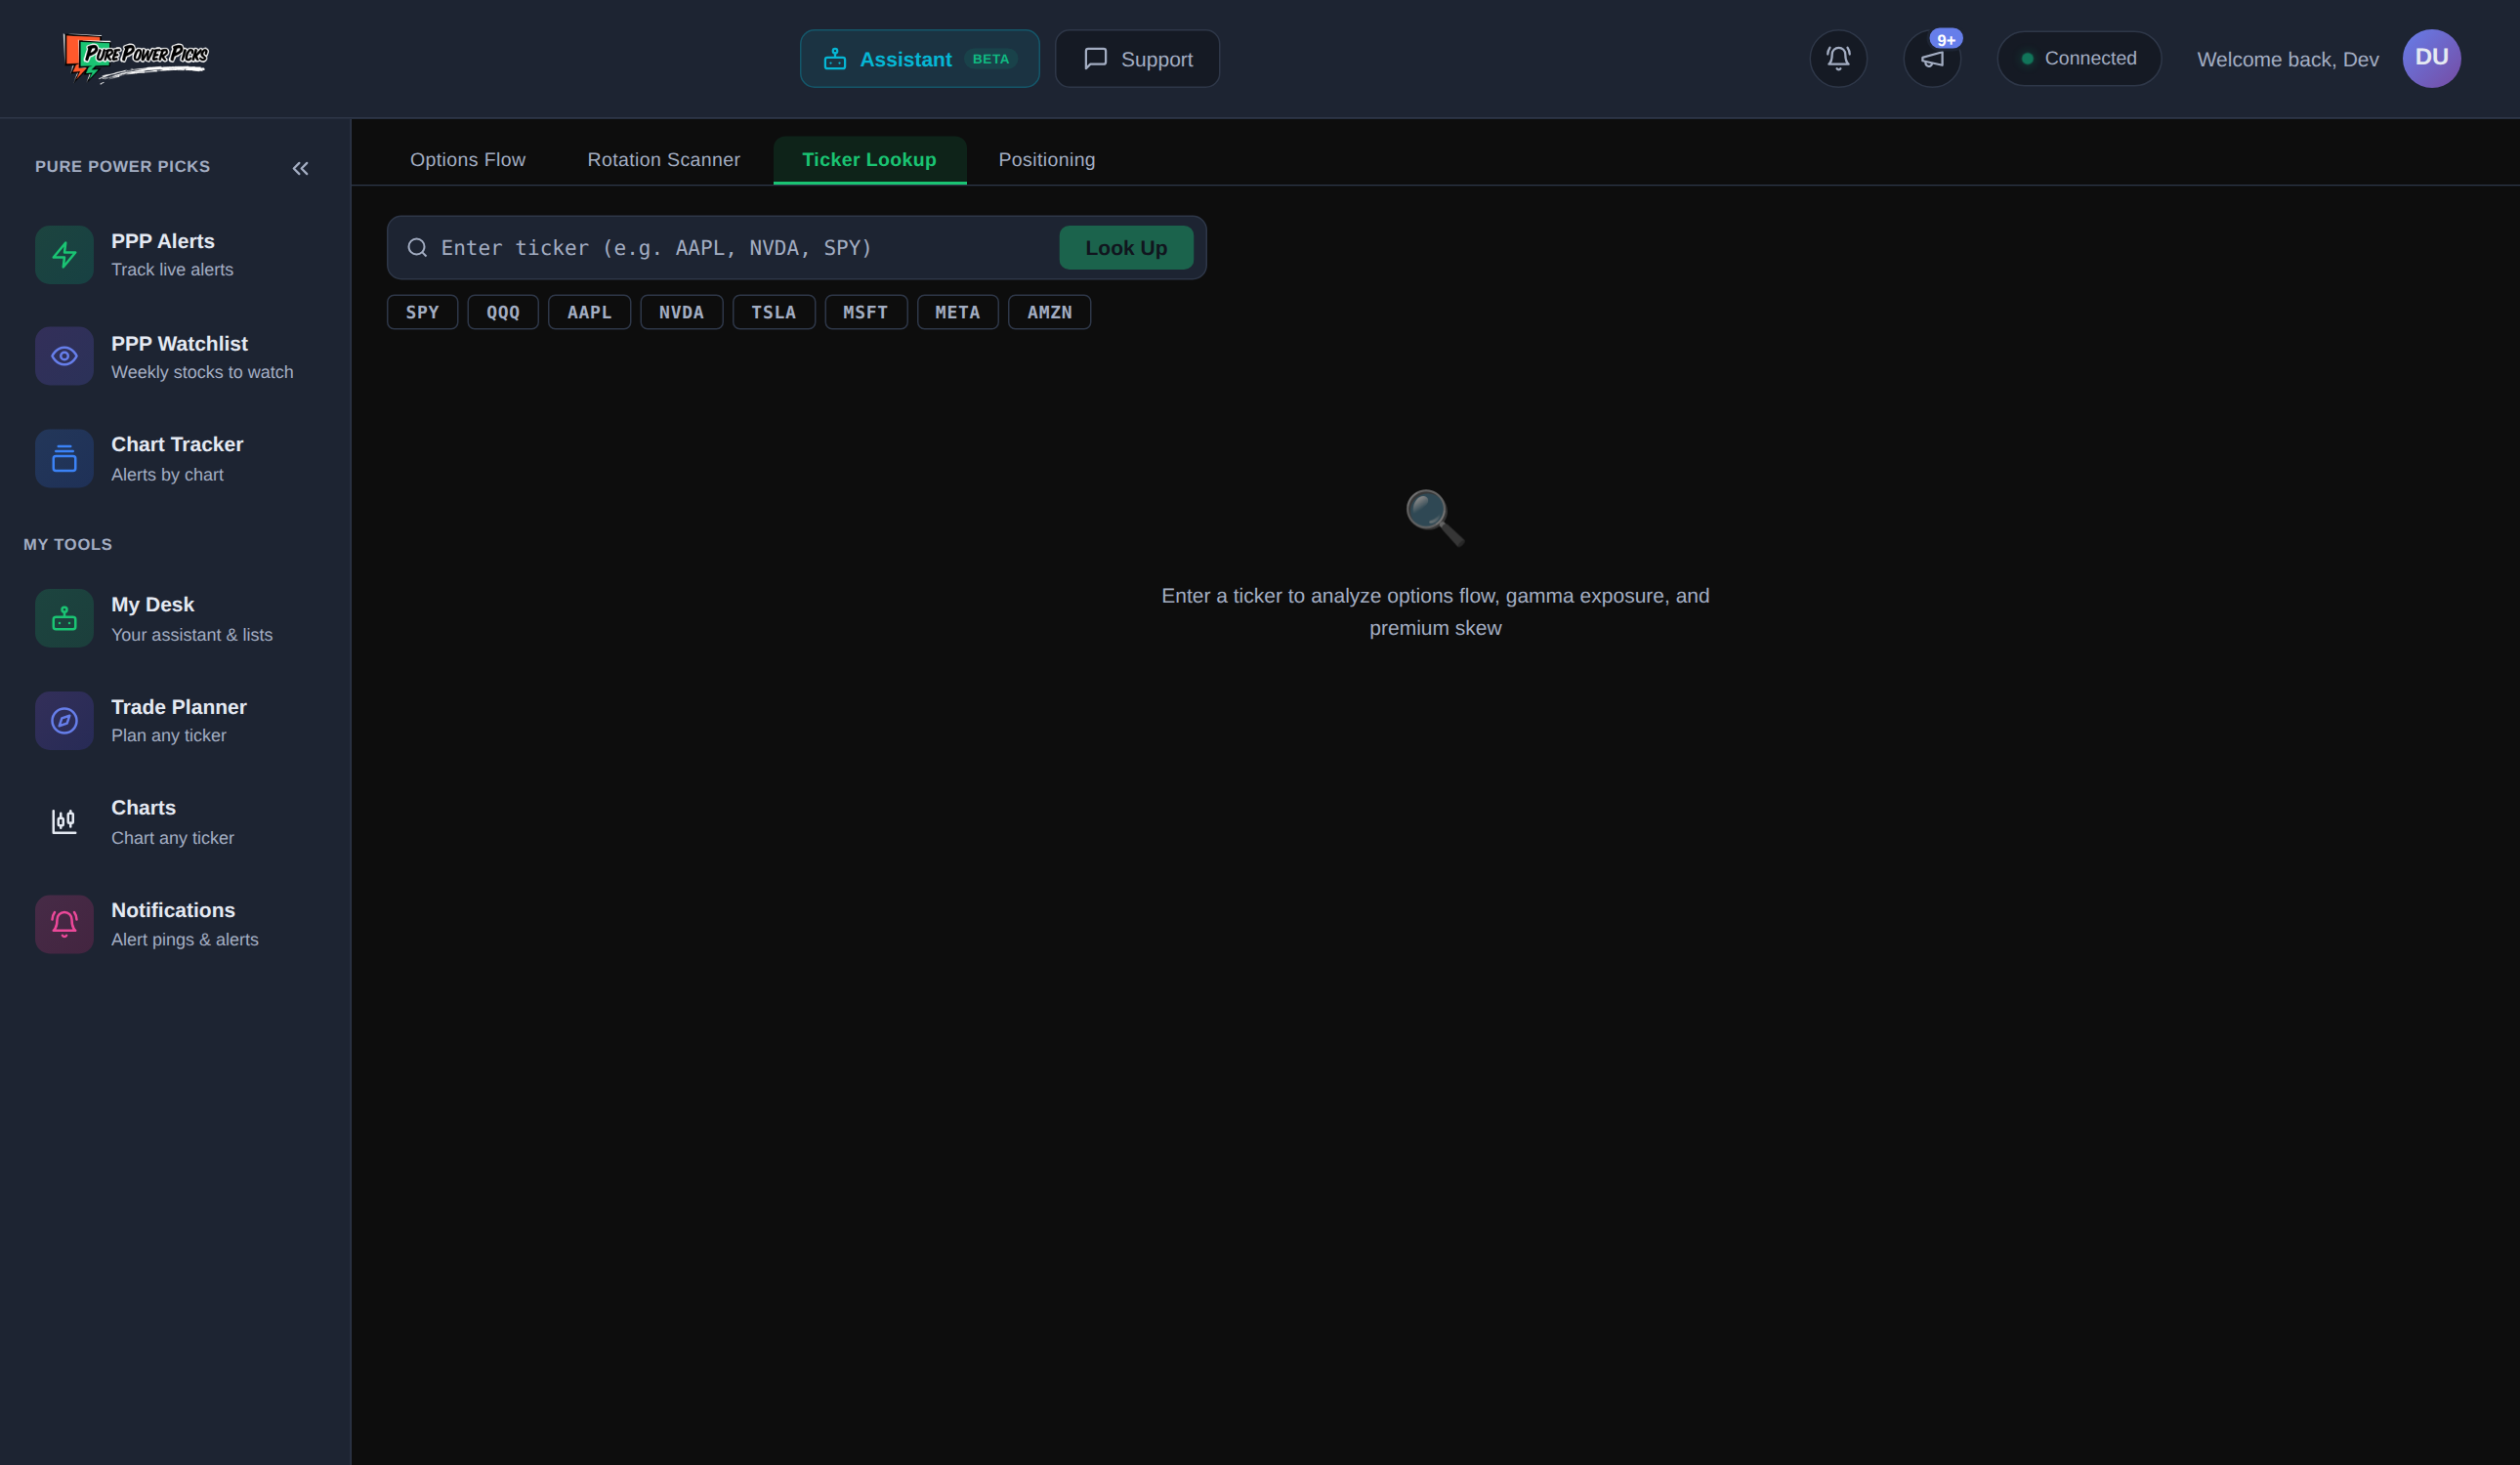The width and height of the screenshot is (2520, 1465).
Task: Open Chart Tracker from sidebar title
Action: pyautogui.click(x=177, y=444)
